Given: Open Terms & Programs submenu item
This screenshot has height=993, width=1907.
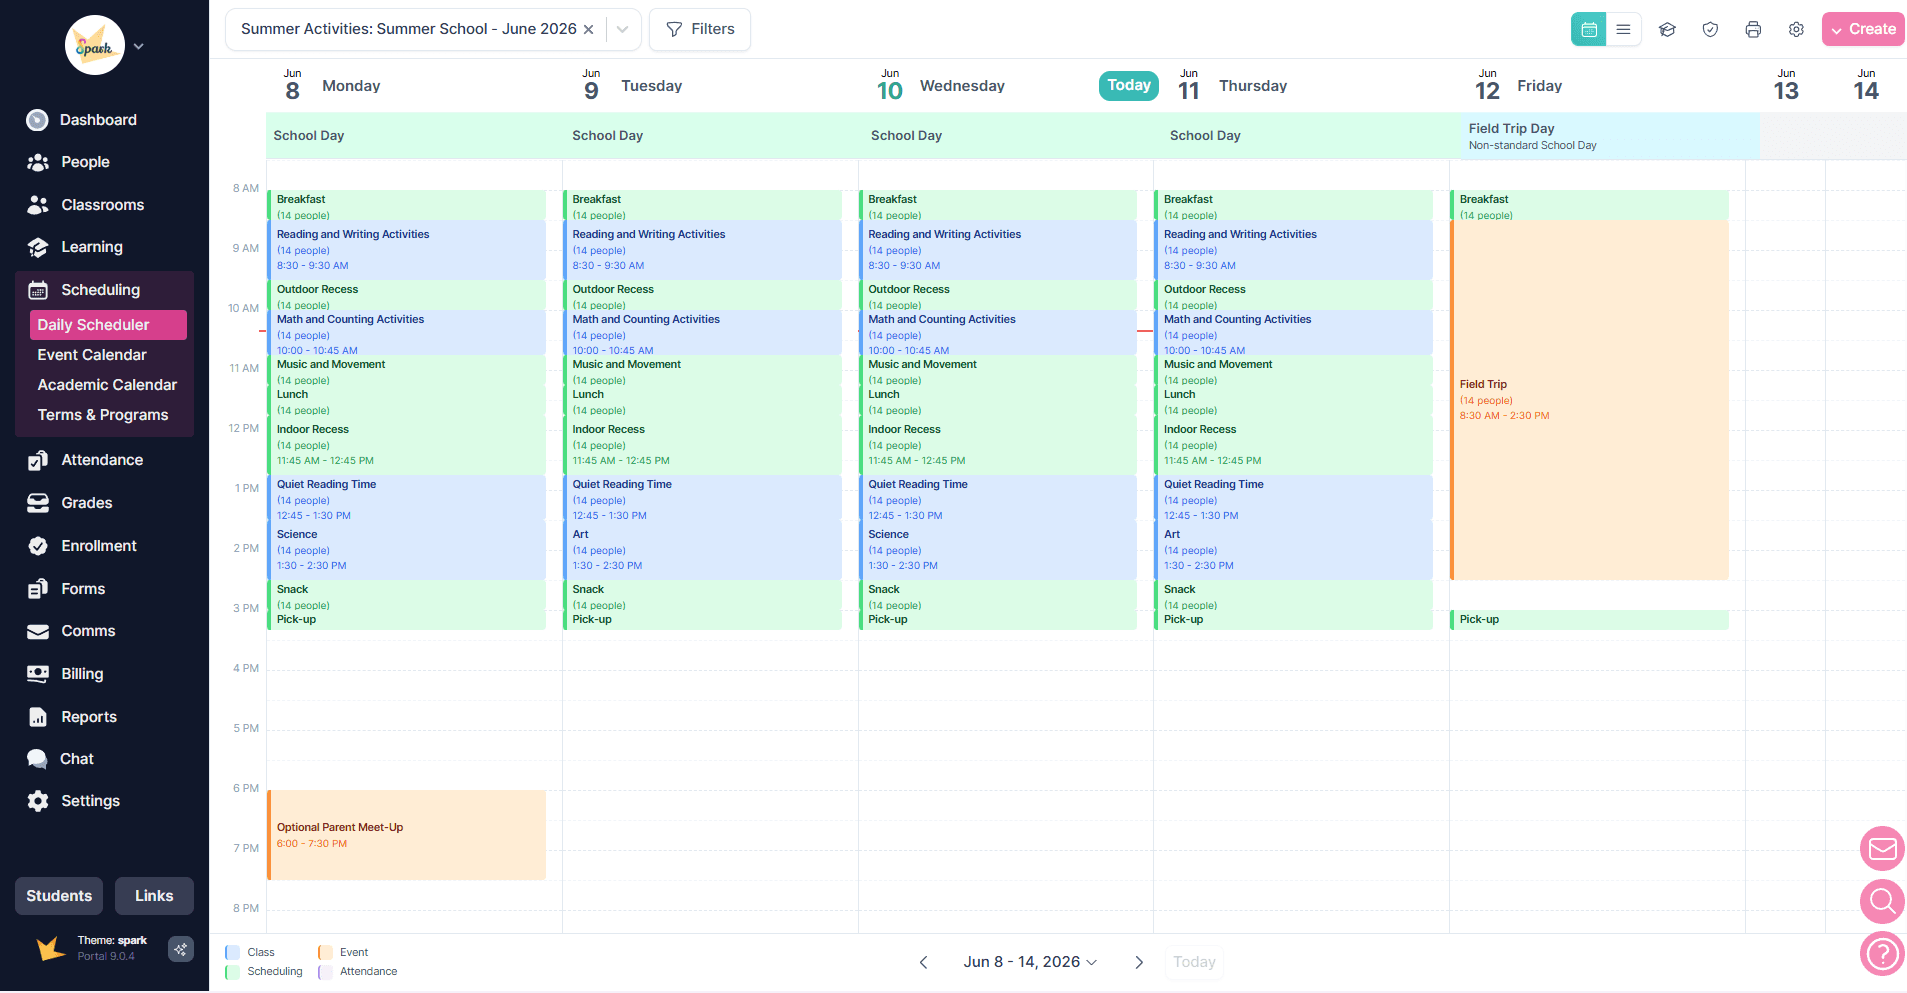Looking at the screenshot, I should 103,415.
